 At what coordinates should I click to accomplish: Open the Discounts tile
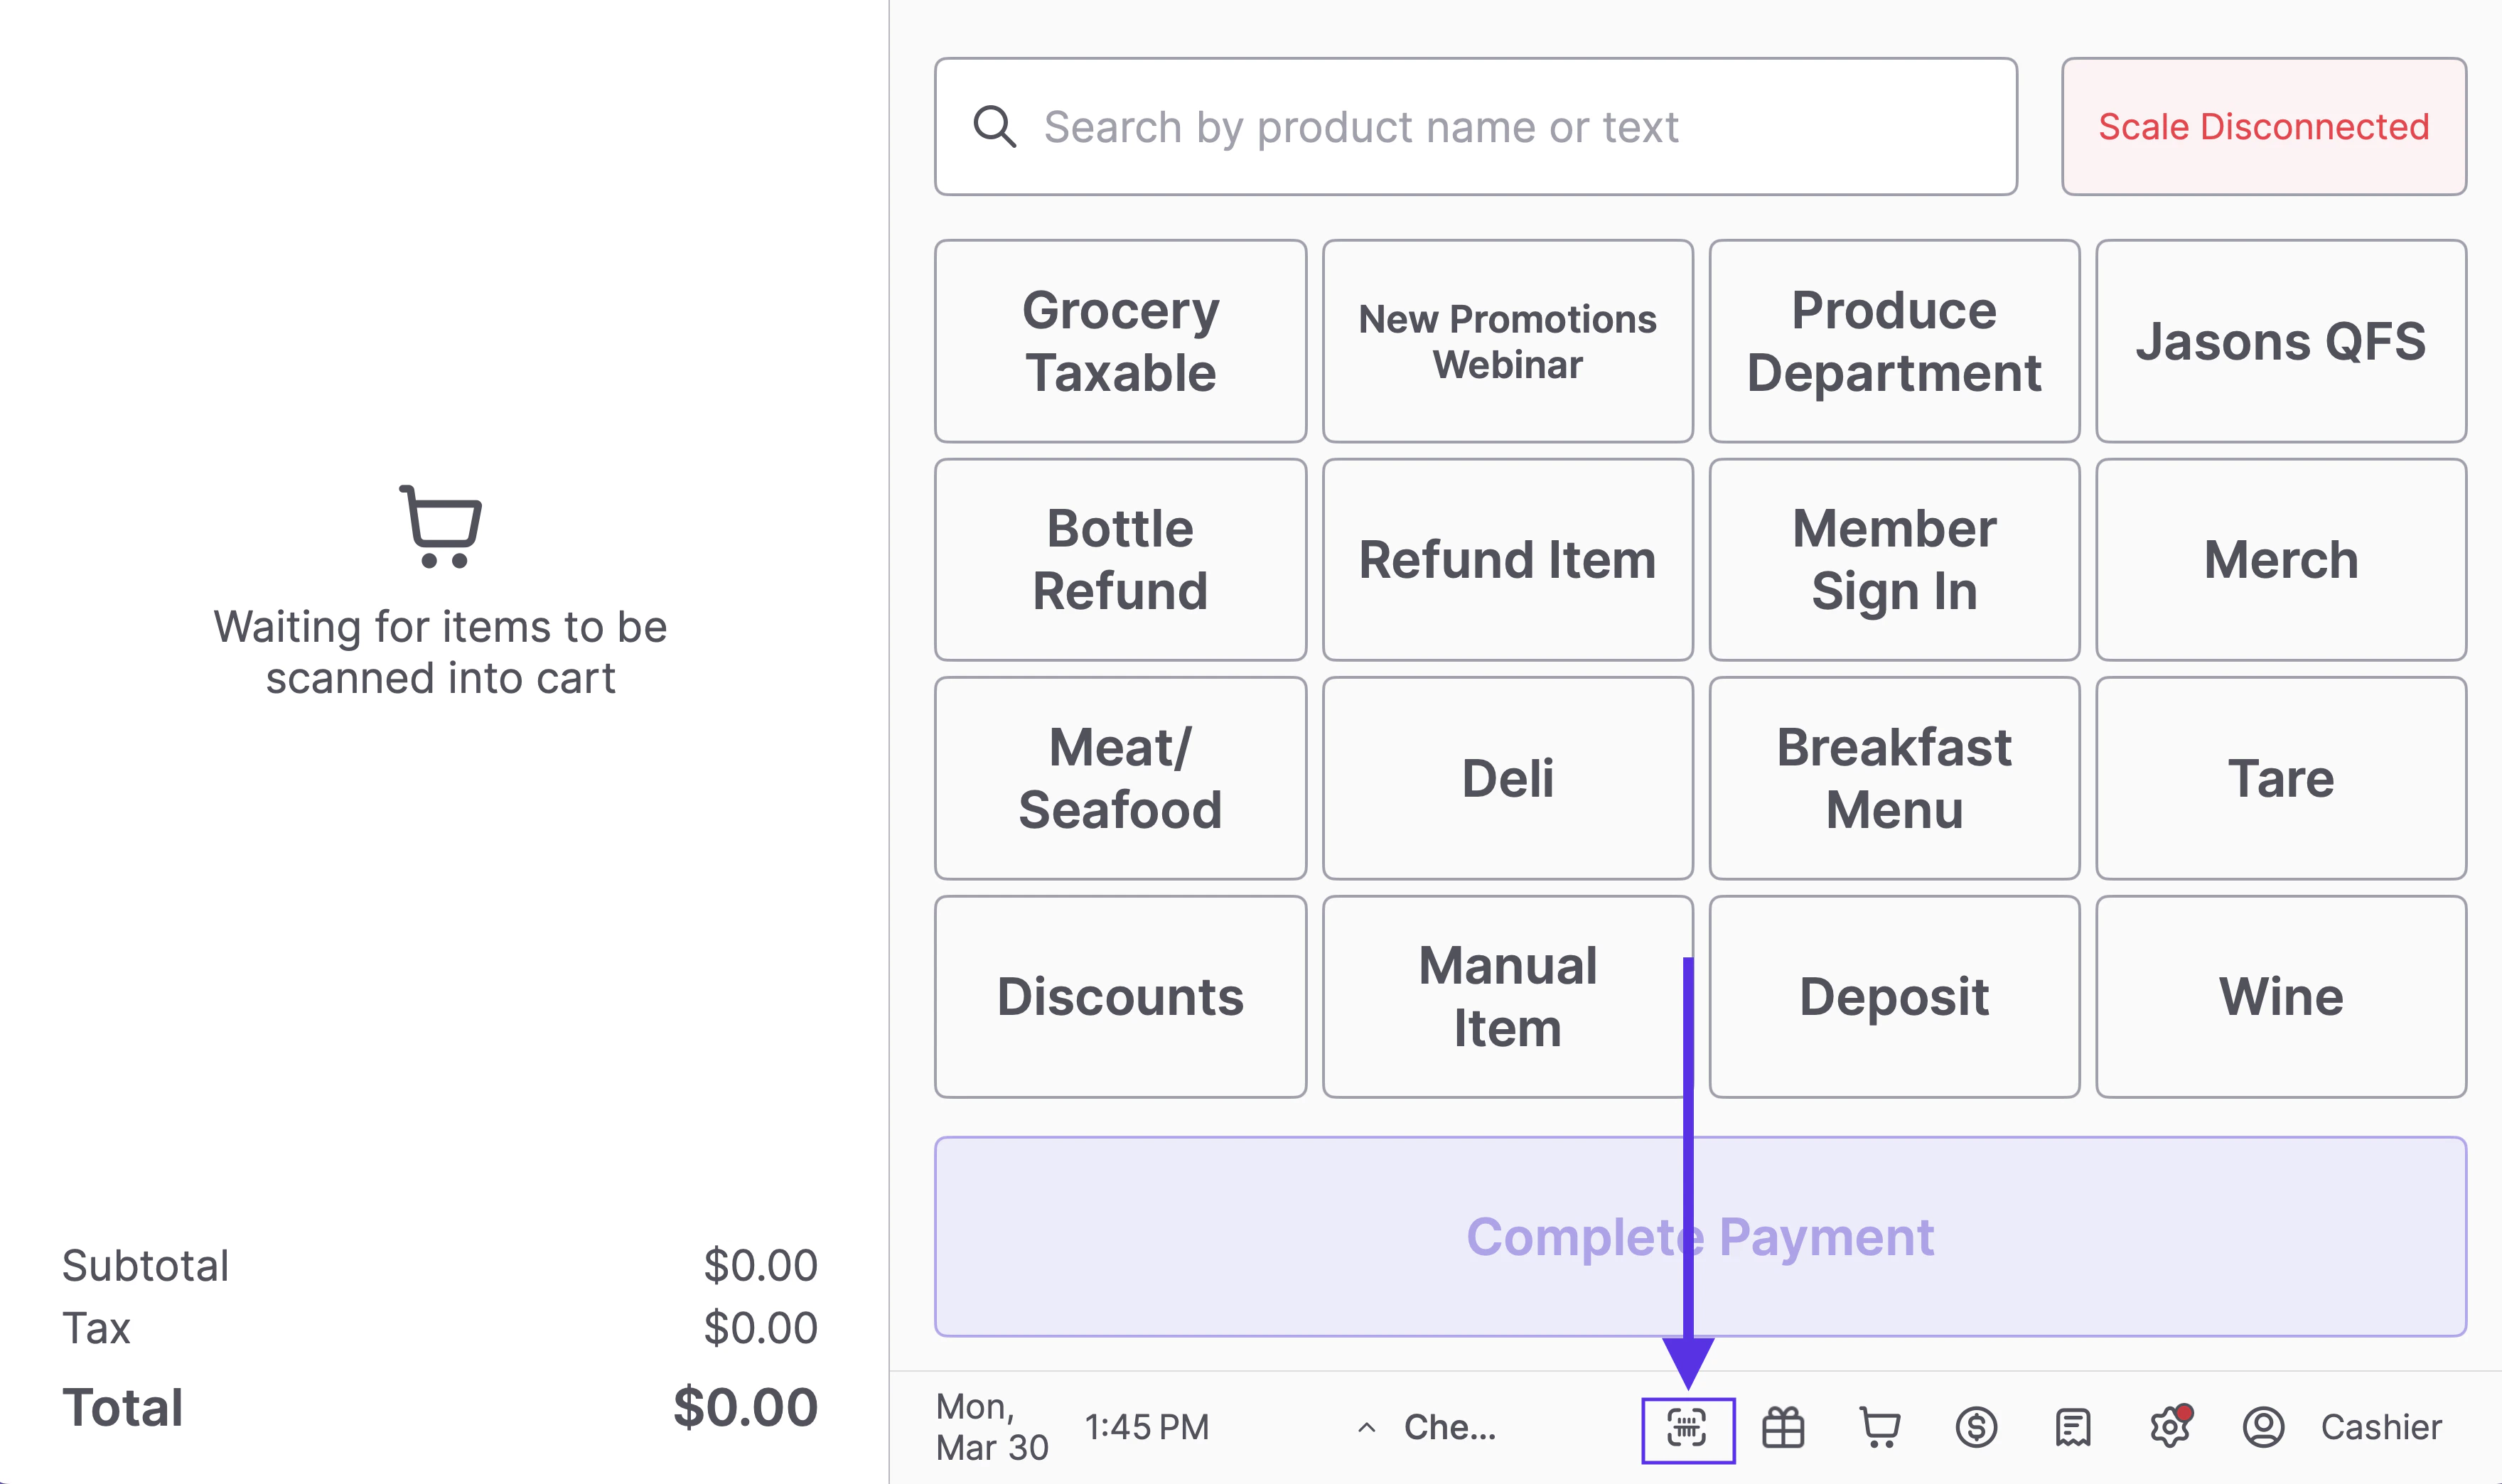[1120, 997]
